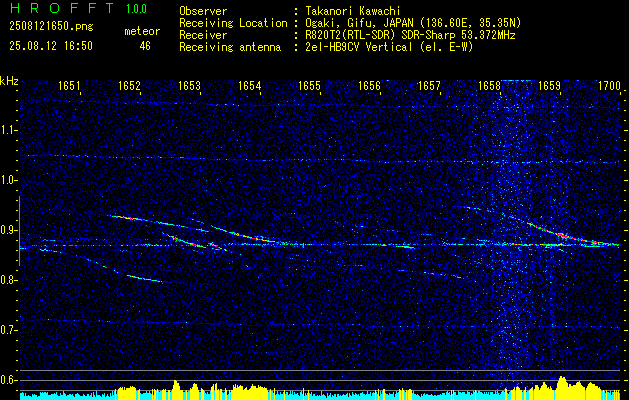The image size is (629, 400).
Task: Click the 1.1 kHz axis label
Action: pyautogui.click(x=8, y=130)
